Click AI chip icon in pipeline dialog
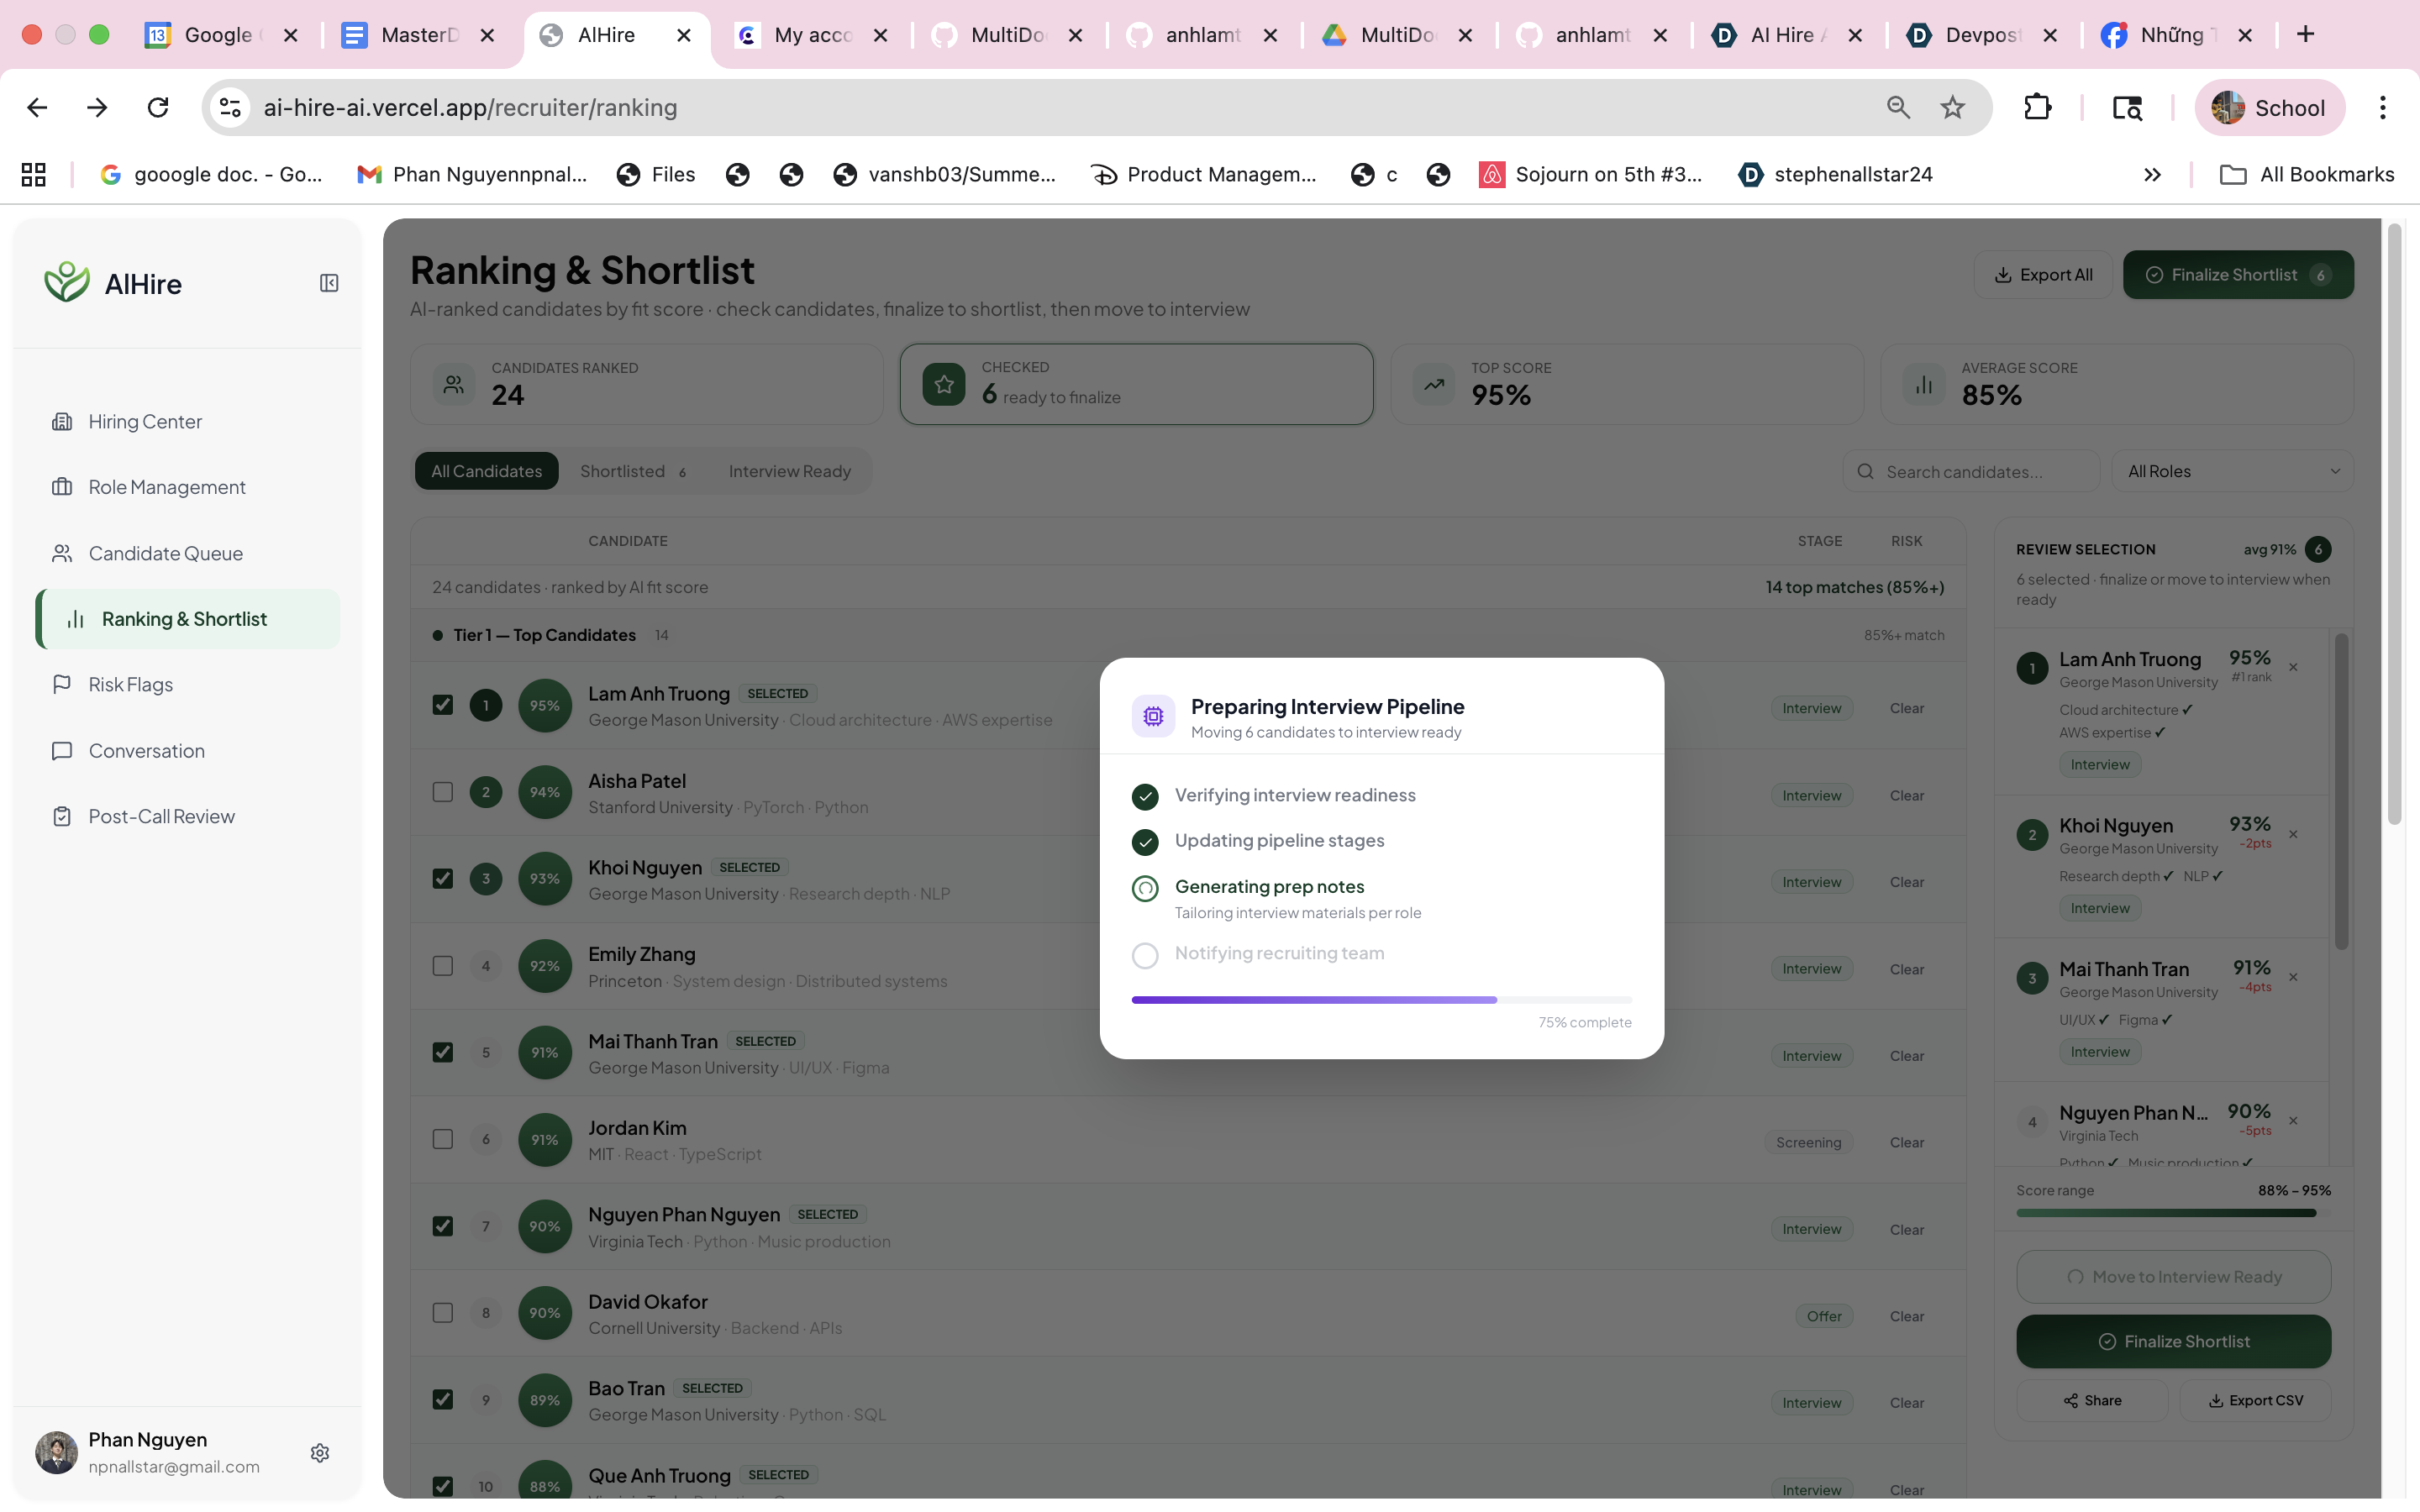Image resolution: width=2420 pixels, height=1512 pixels. click(1153, 716)
